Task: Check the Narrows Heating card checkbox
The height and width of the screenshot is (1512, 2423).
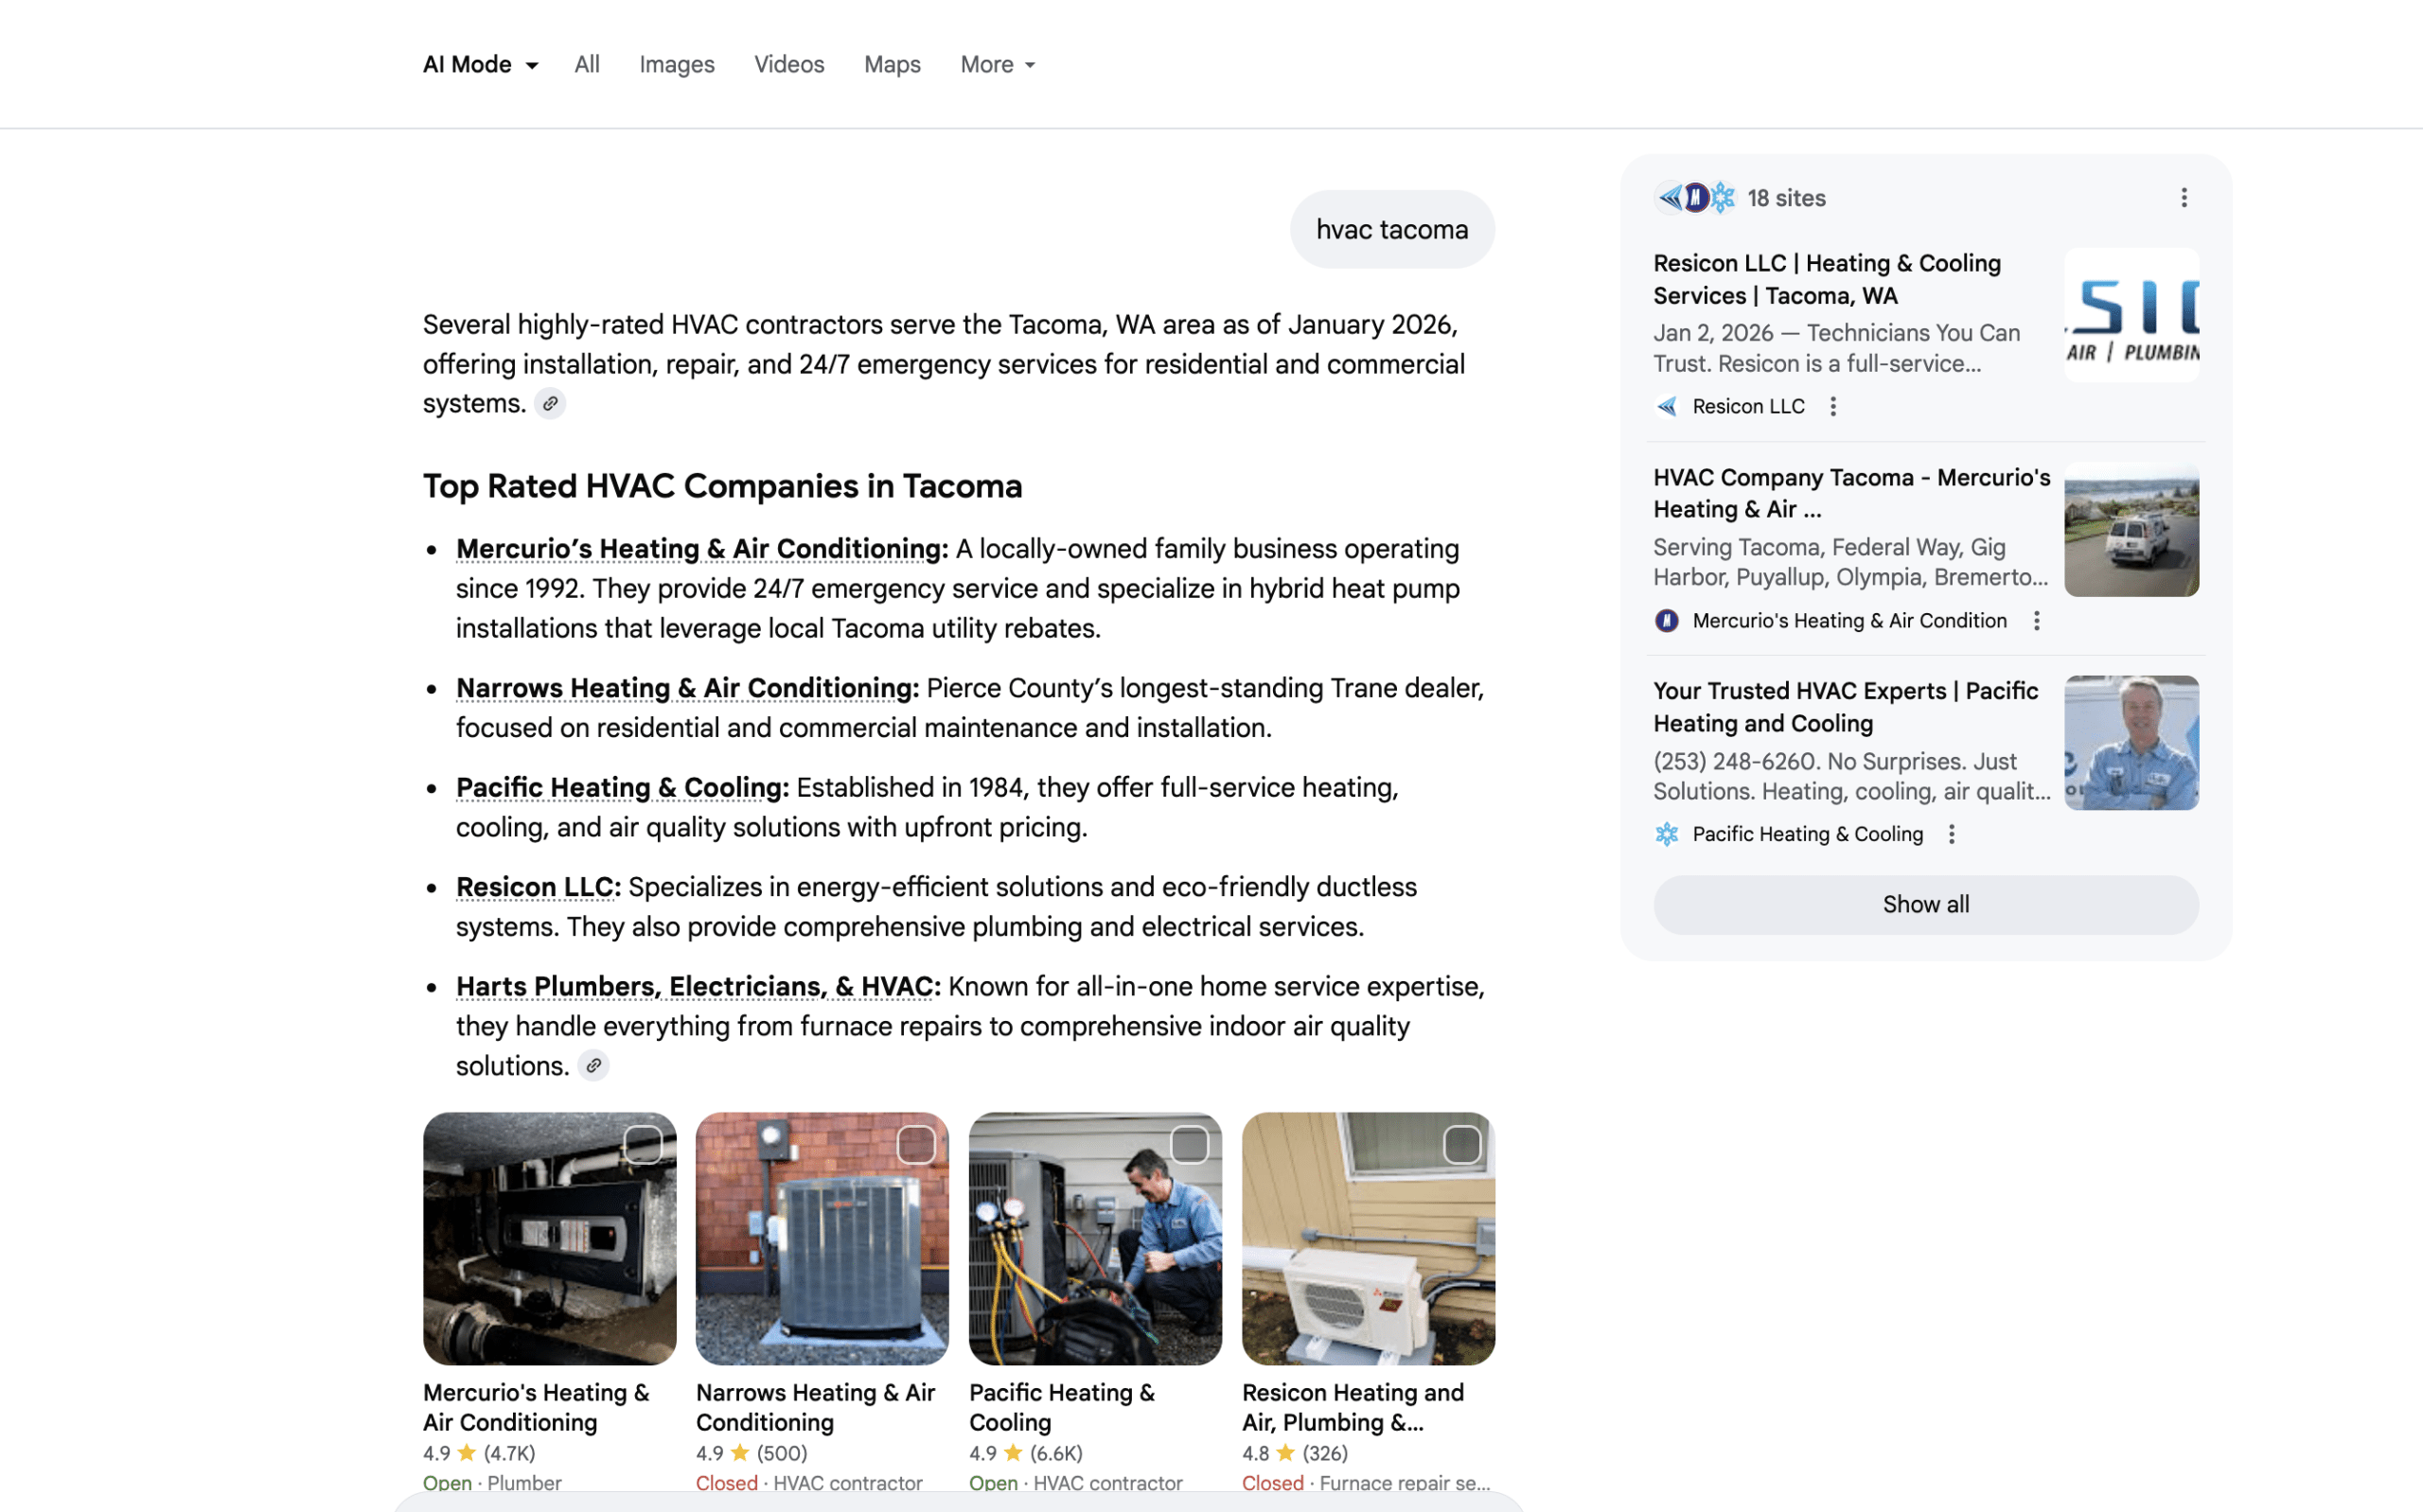Action: (x=915, y=1145)
